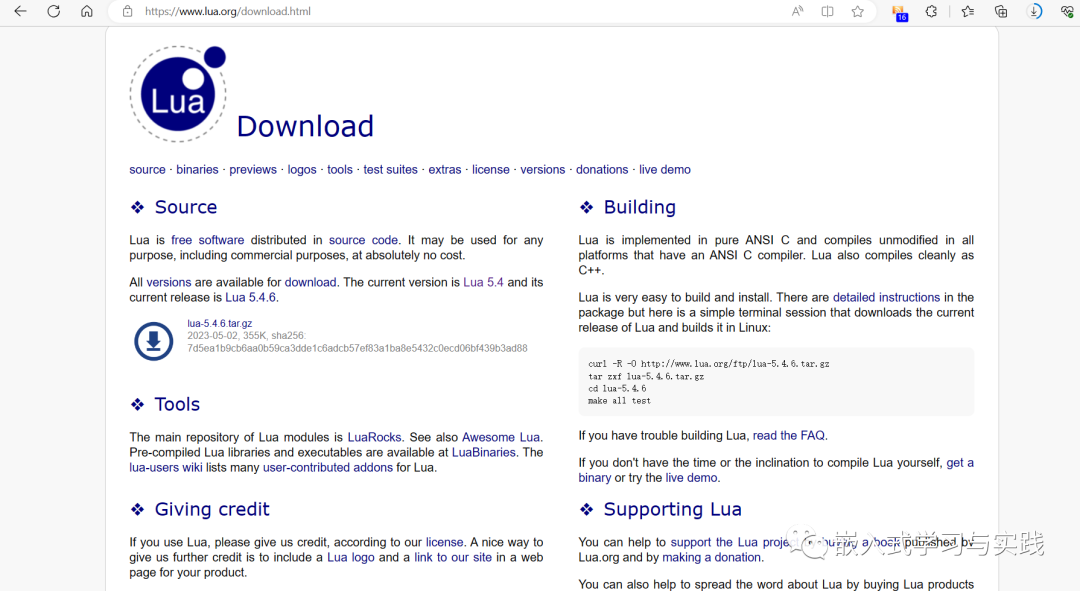Open the tools navigation link
This screenshot has height=591, width=1080.
[x=340, y=169]
